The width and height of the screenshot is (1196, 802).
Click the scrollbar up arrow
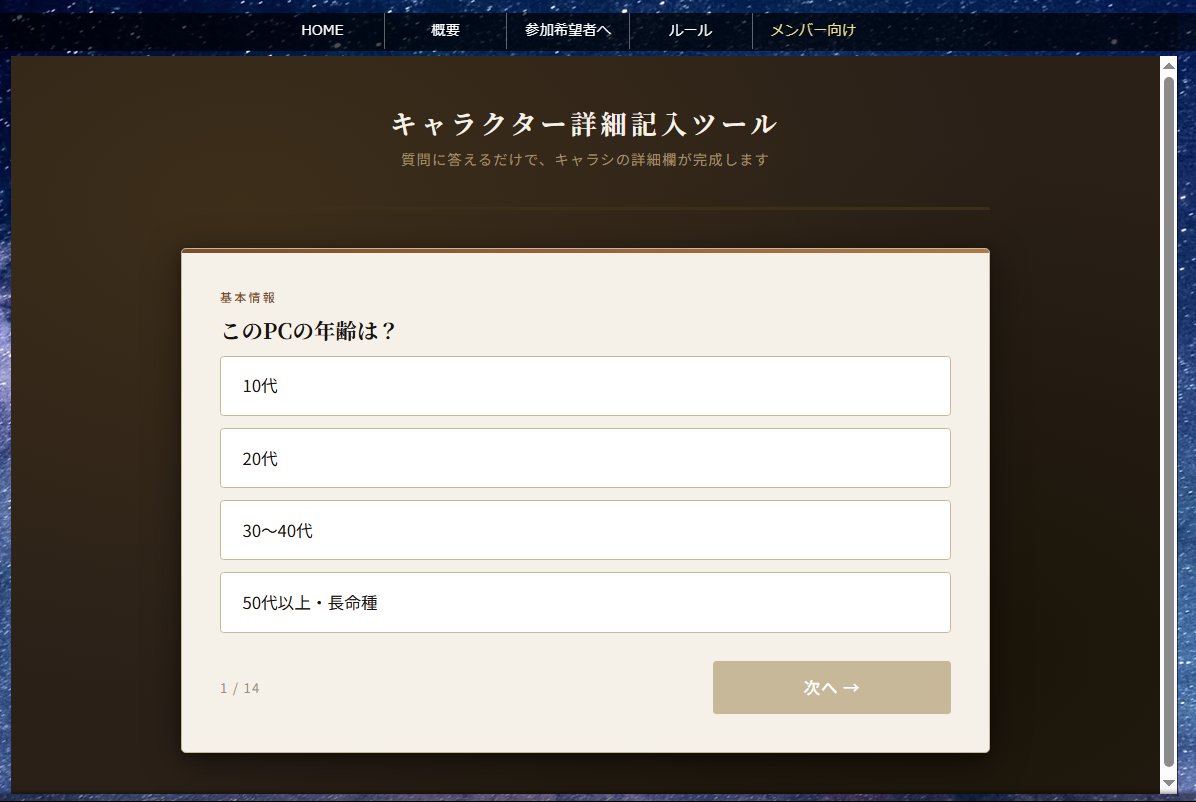coord(1169,66)
